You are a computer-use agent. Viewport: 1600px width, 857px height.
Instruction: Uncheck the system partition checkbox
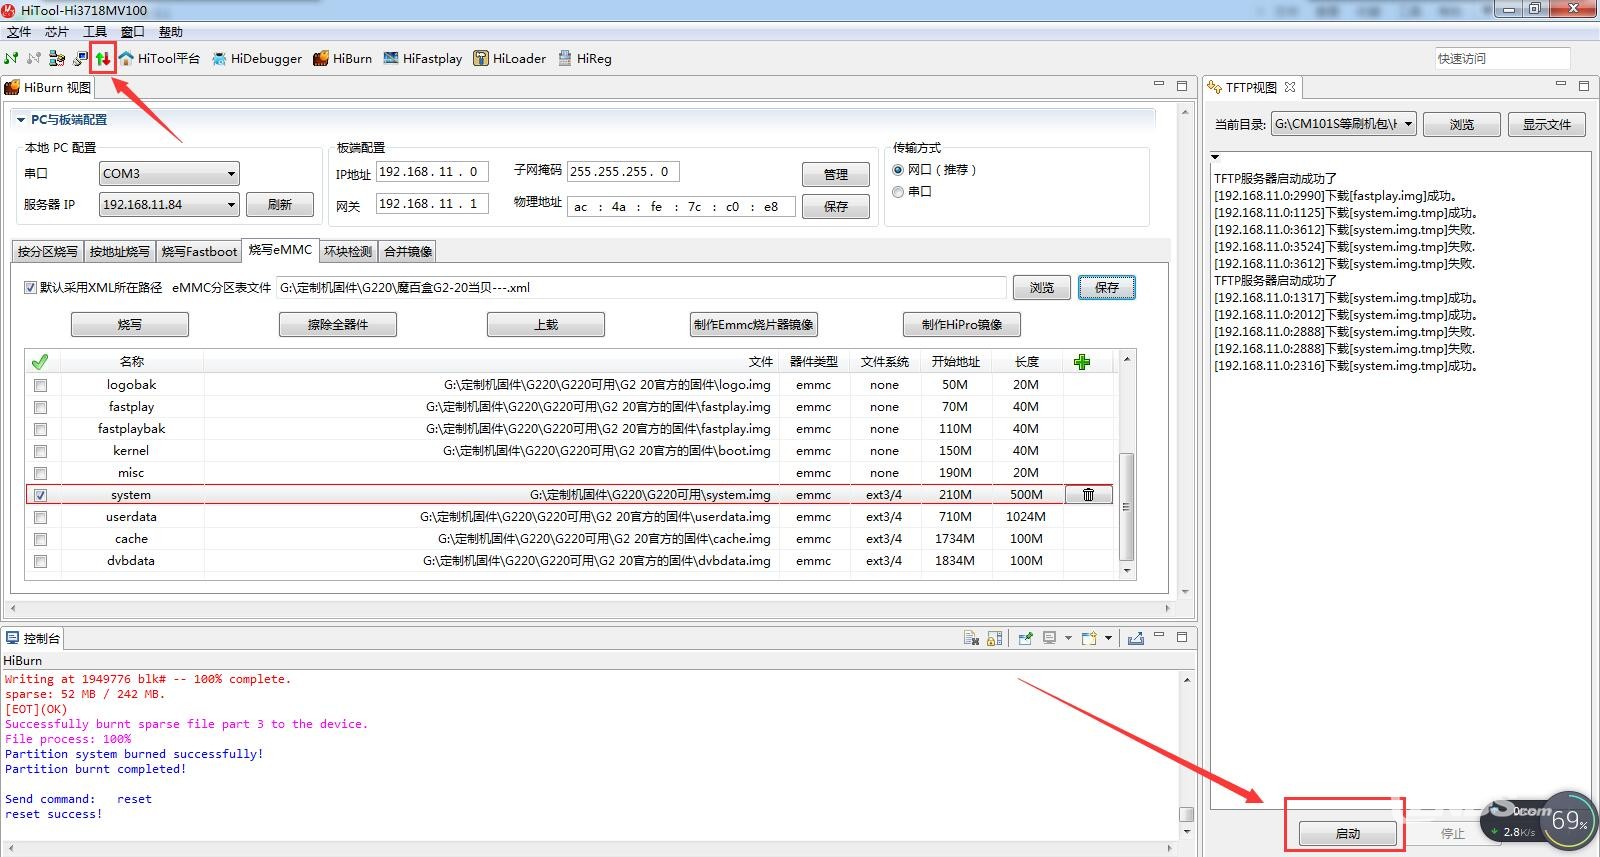coord(40,495)
